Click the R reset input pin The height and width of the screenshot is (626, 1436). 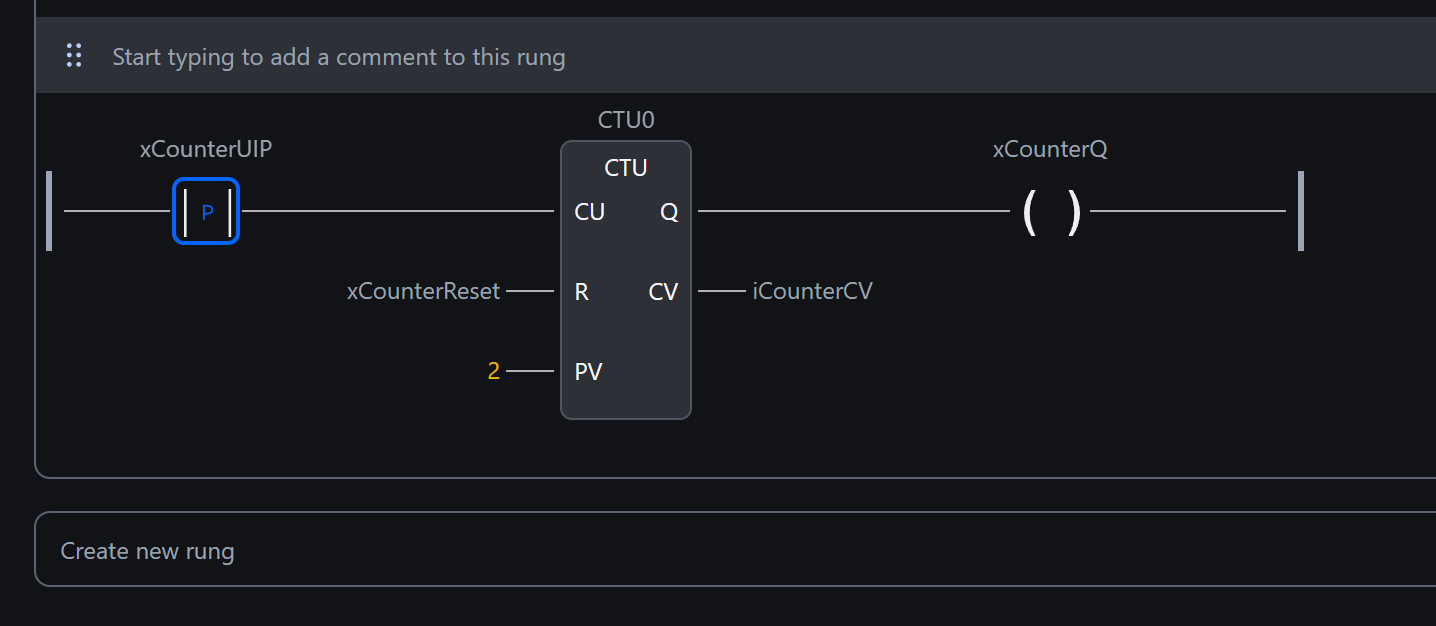[x=581, y=292]
